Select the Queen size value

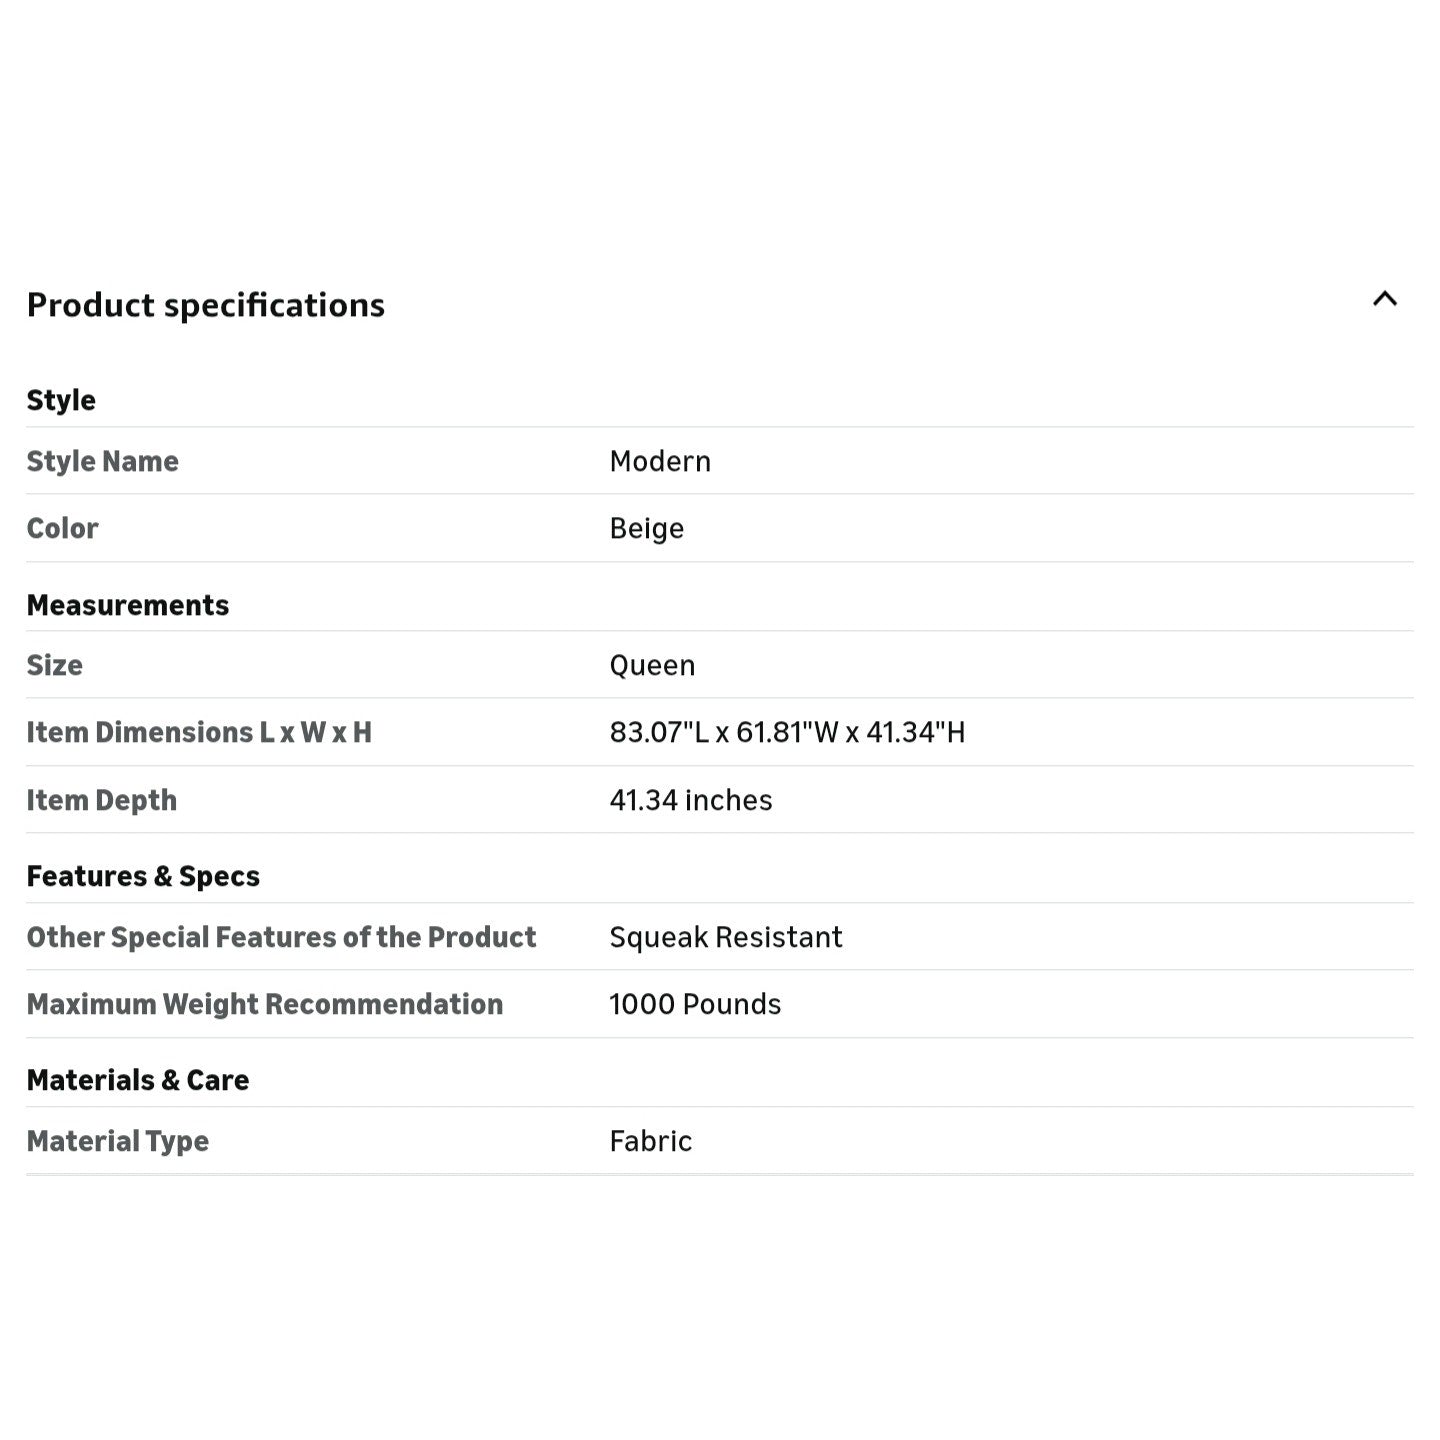tap(652, 665)
